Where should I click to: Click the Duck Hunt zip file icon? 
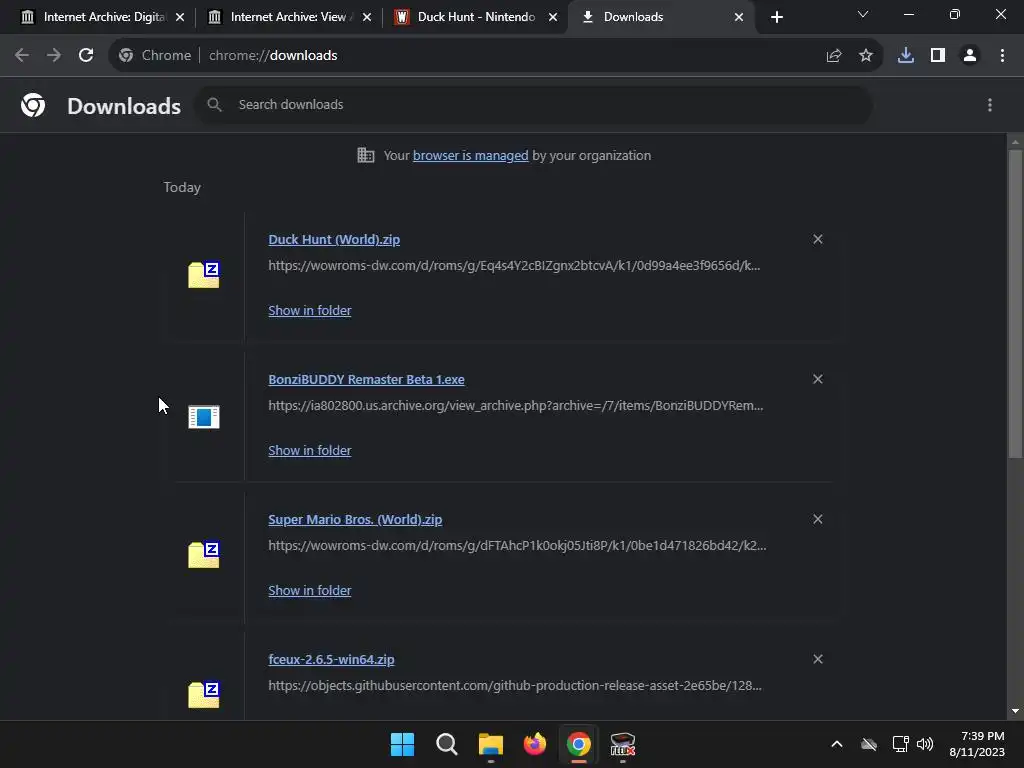[x=204, y=274]
